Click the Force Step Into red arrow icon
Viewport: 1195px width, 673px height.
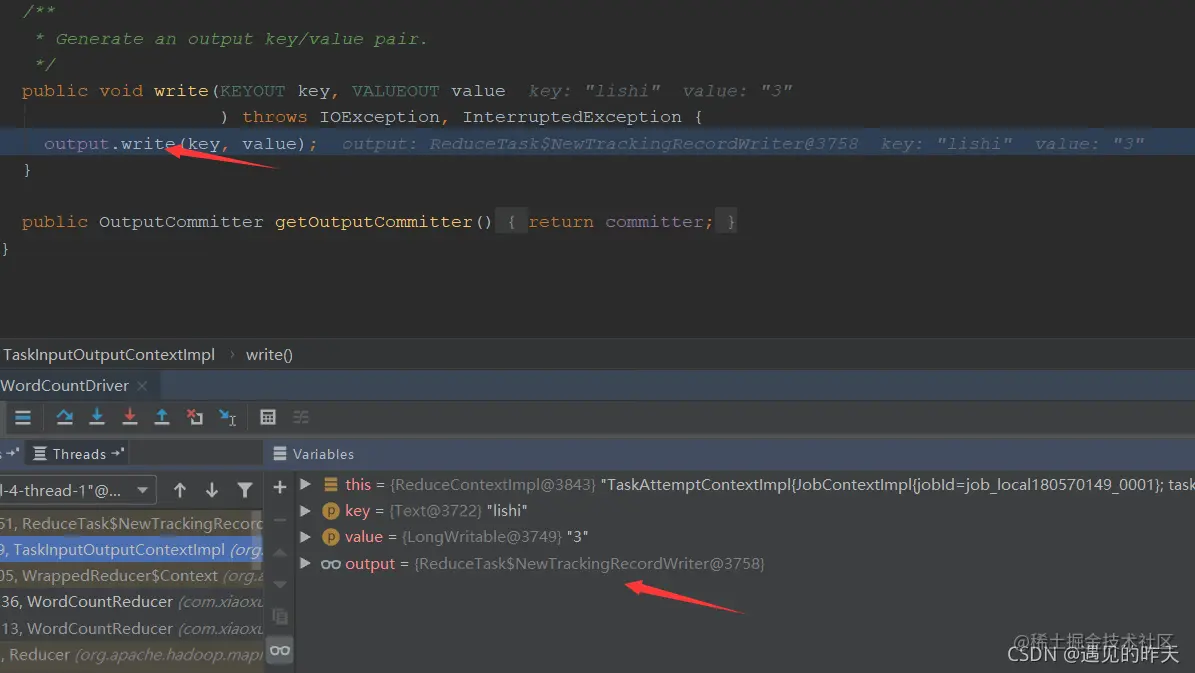(130, 417)
